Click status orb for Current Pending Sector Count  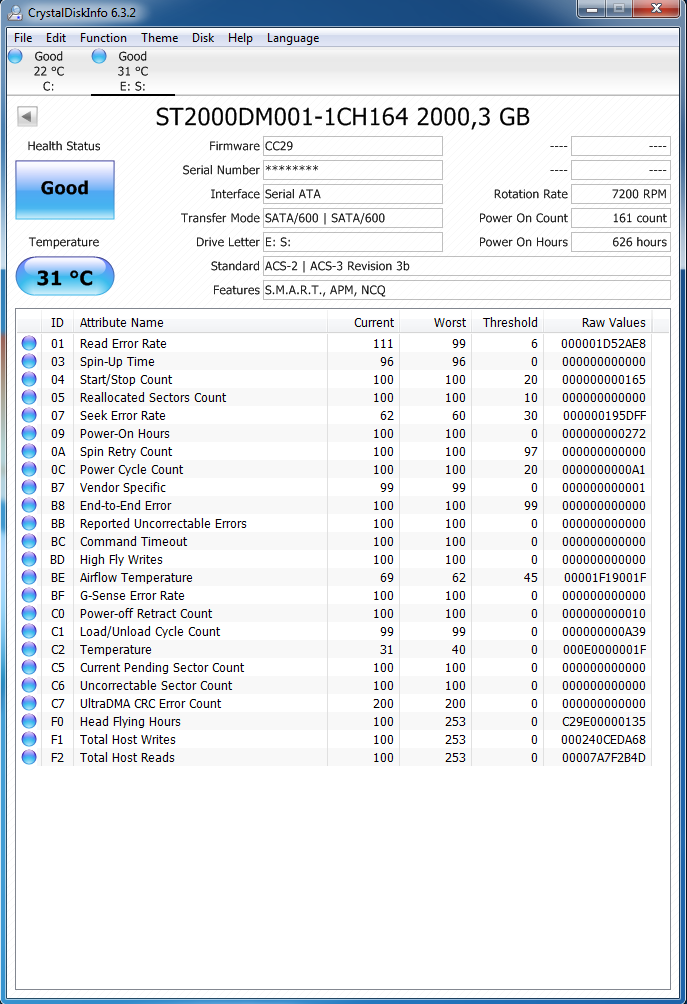pos(29,667)
